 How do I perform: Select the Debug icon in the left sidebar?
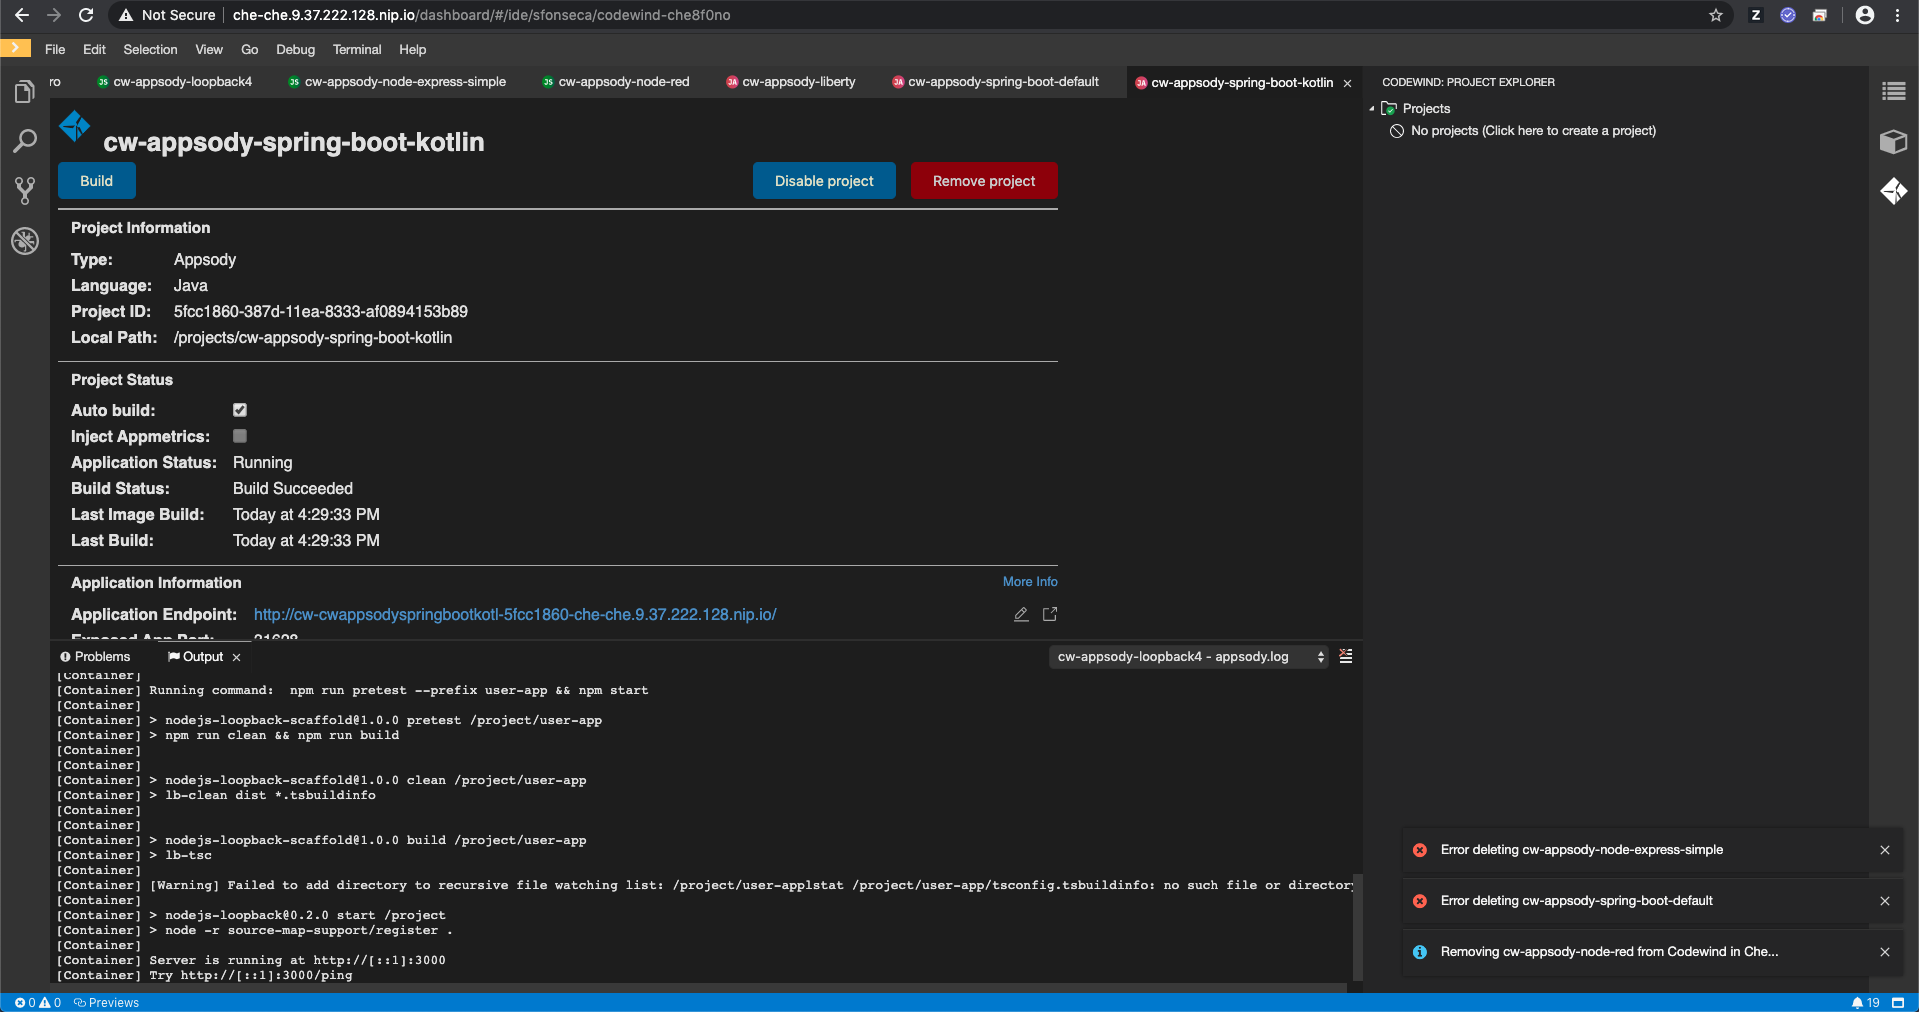pyautogui.click(x=25, y=241)
